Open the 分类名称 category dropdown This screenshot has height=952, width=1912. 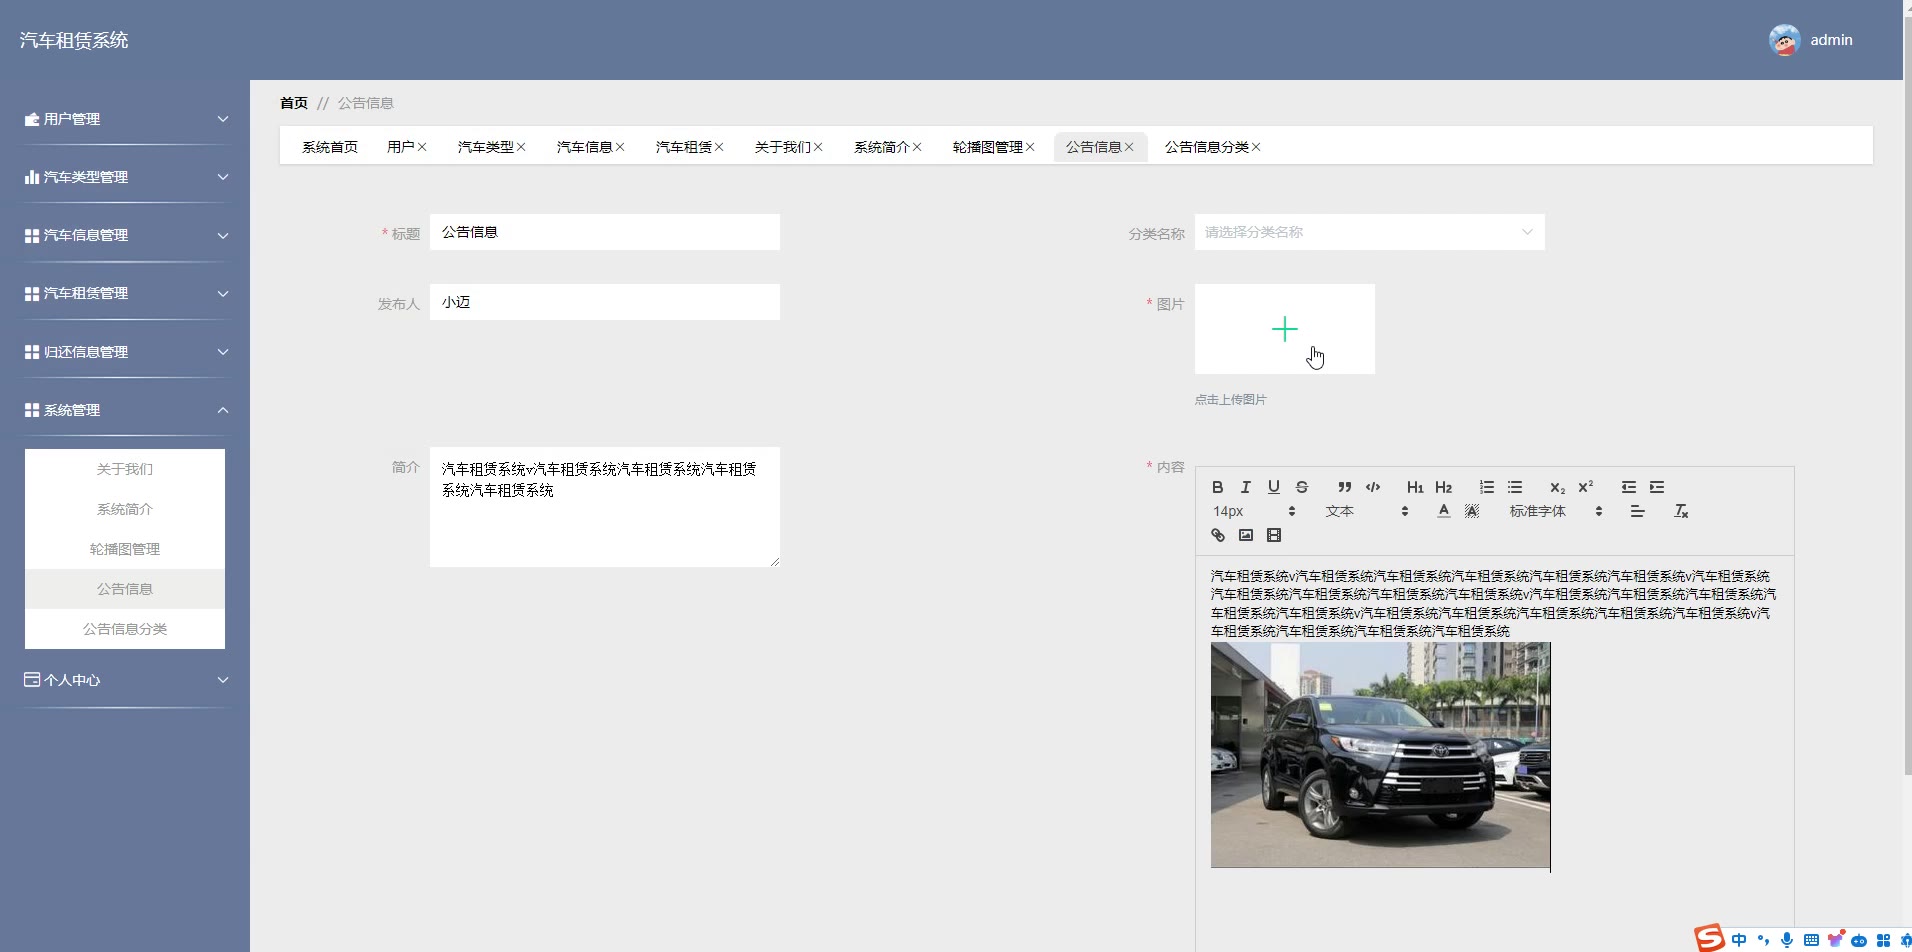click(1368, 232)
